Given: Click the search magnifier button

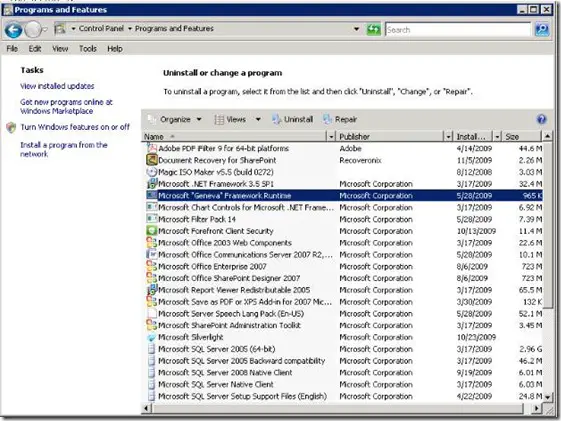Looking at the screenshot, I should [x=542, y=29].
